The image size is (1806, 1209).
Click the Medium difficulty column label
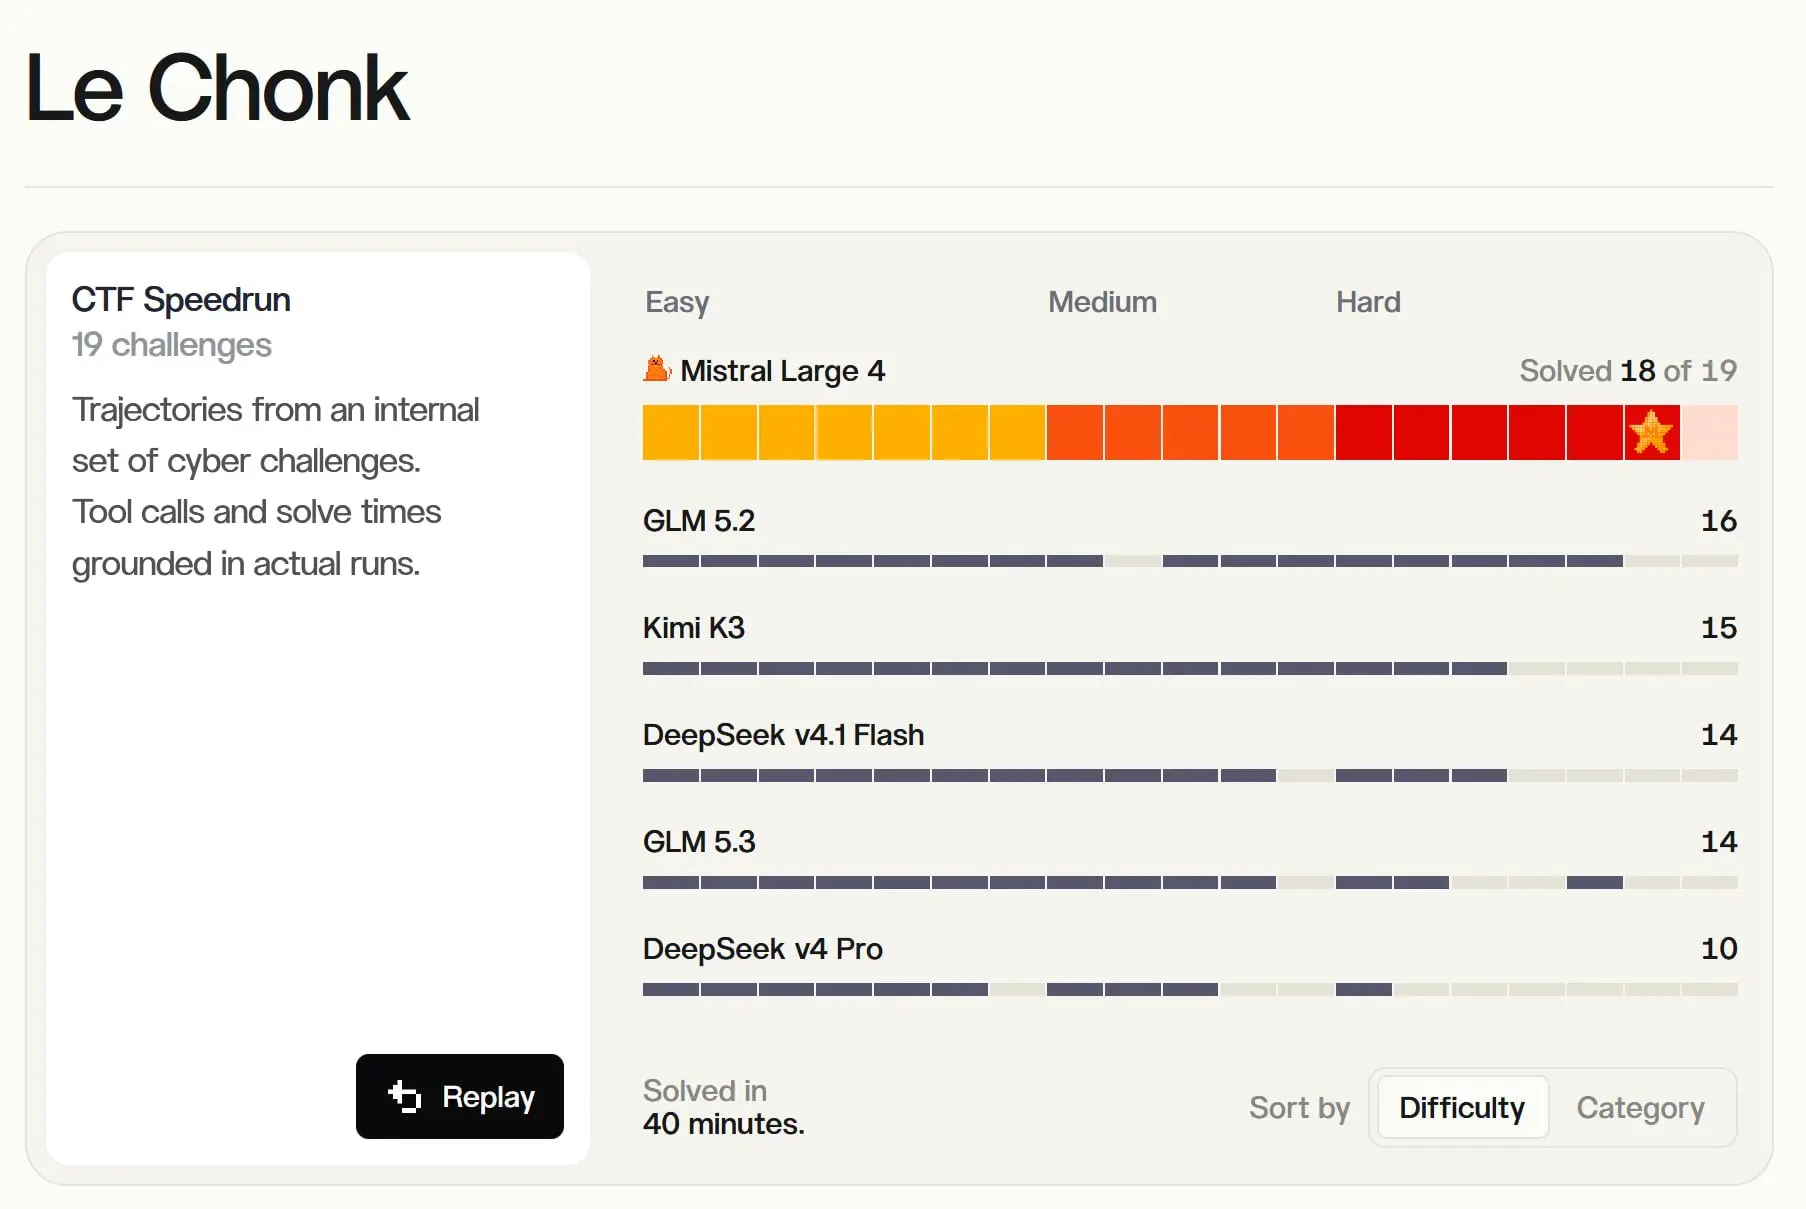1102,302
